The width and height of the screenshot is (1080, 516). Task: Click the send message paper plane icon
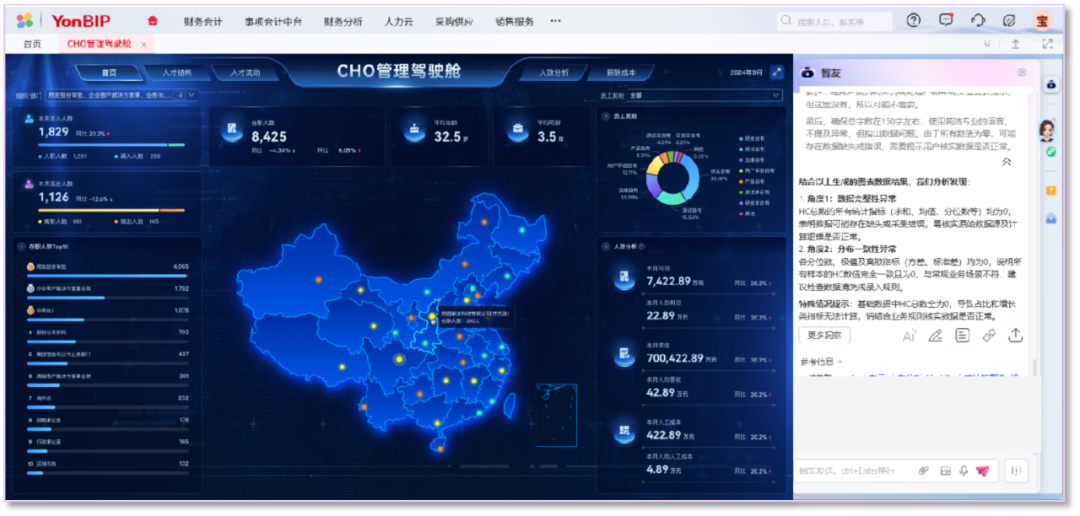983,470
